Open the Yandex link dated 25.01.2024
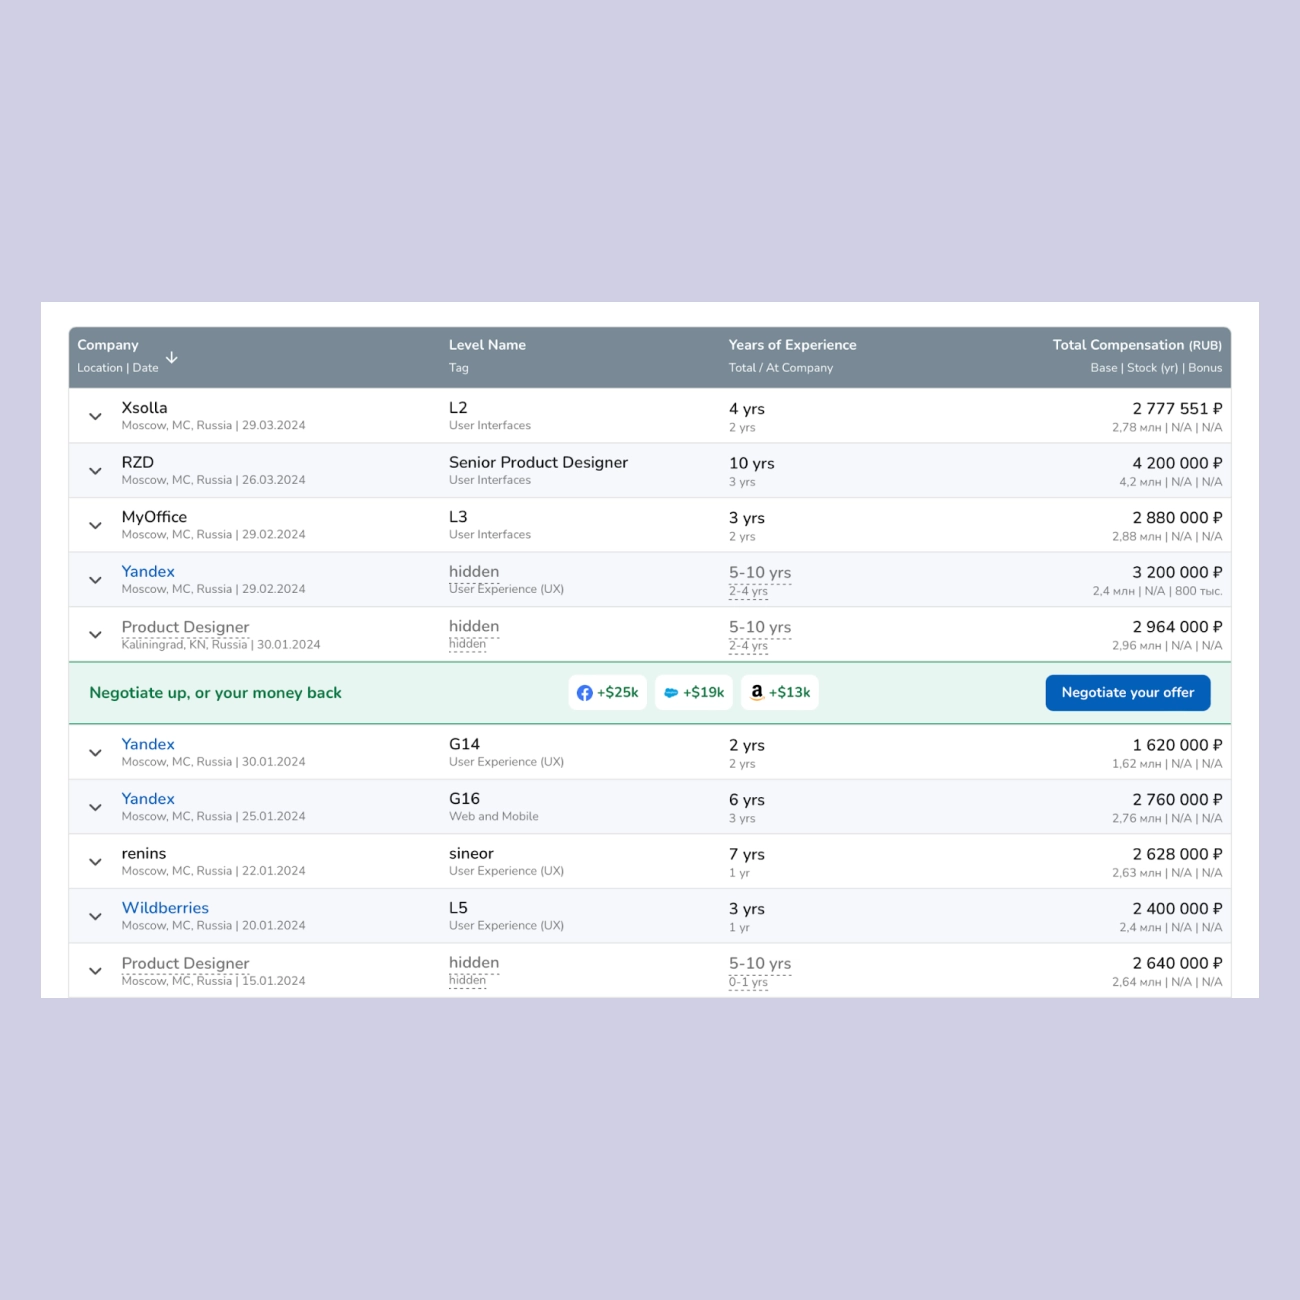 148,799
